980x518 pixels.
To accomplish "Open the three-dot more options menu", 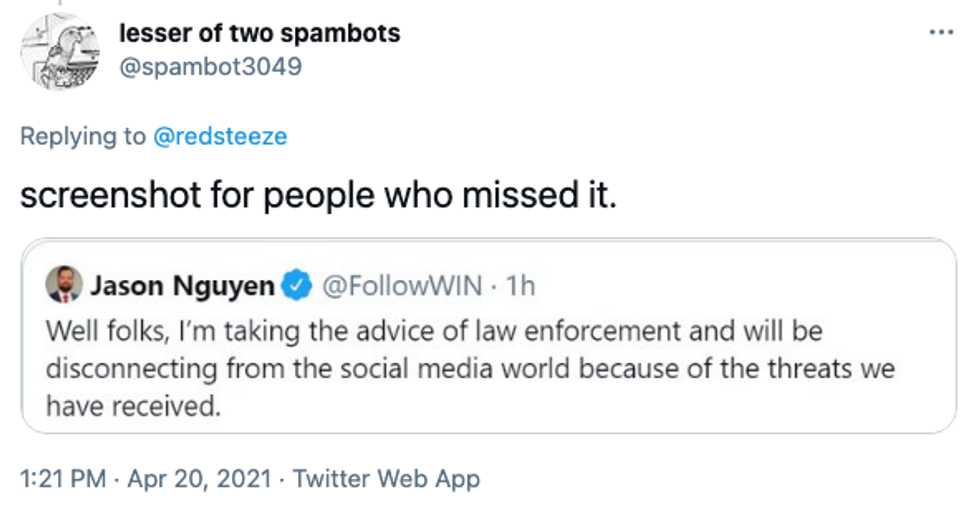I will click(941, 31).
